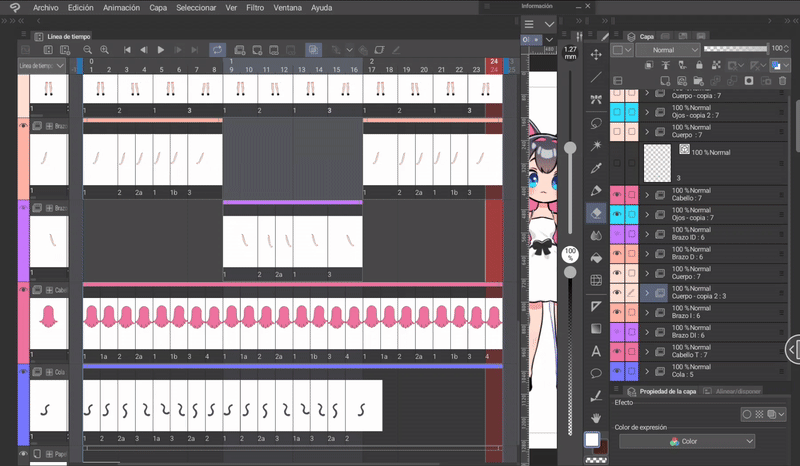Open the Animación menu
The width and height of the screenshot is (800, 466).
tap(121, 8)
